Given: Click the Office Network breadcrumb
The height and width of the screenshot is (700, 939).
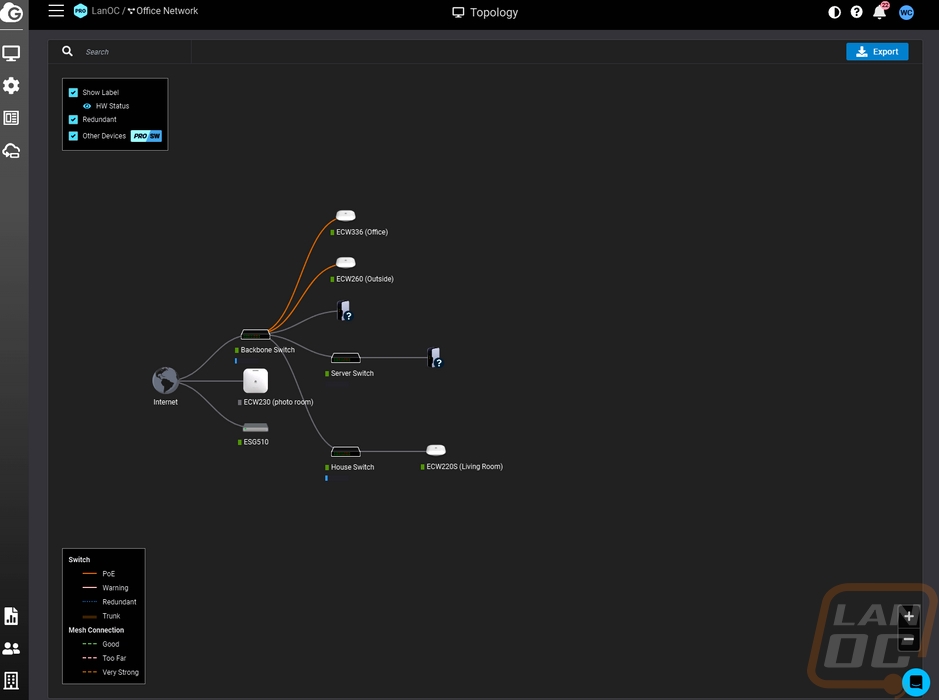Looking at the screenshot, I should pos(167,11).
